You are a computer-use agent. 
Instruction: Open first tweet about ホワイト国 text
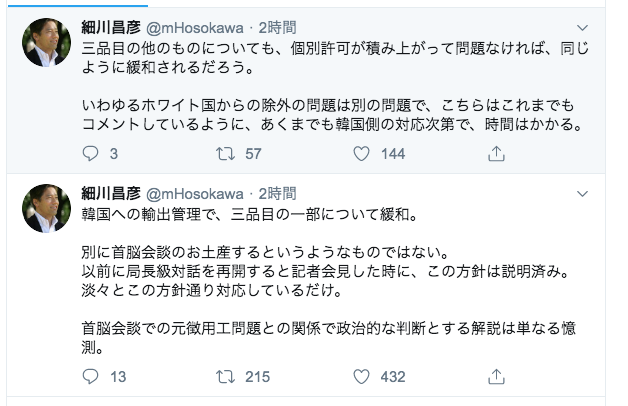click(330, 114)
